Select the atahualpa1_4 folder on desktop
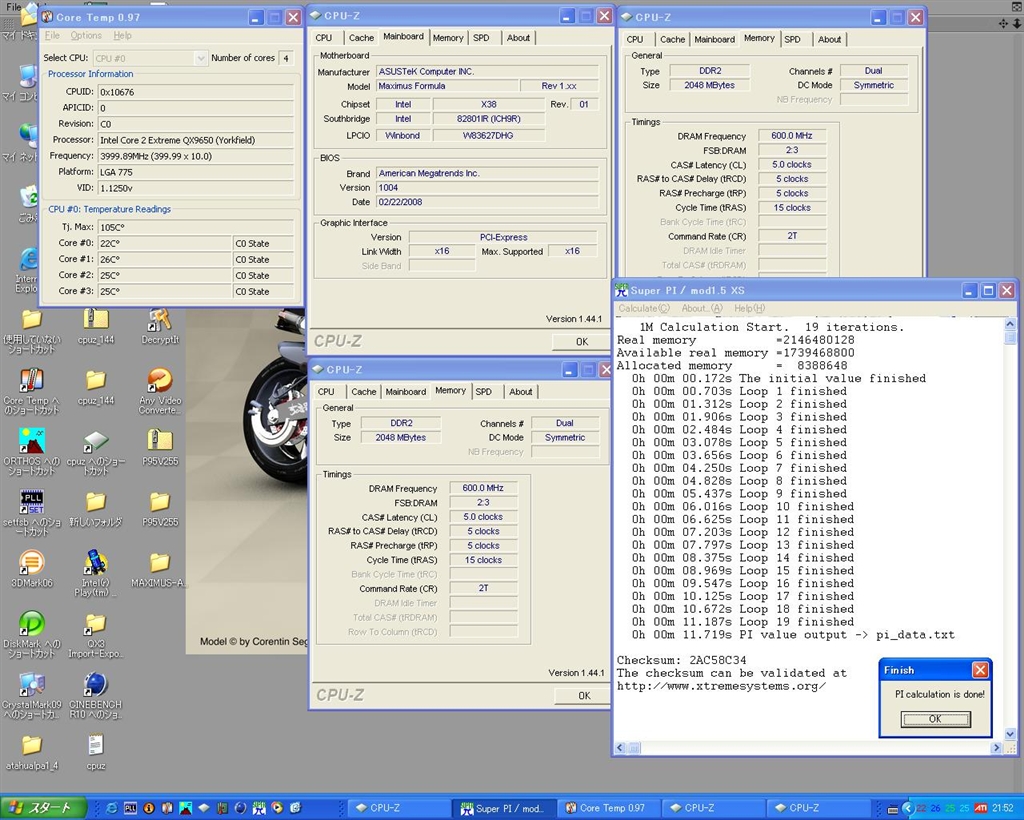The height and width of the screenshot is (820, 1024). (x=31, y=746)
